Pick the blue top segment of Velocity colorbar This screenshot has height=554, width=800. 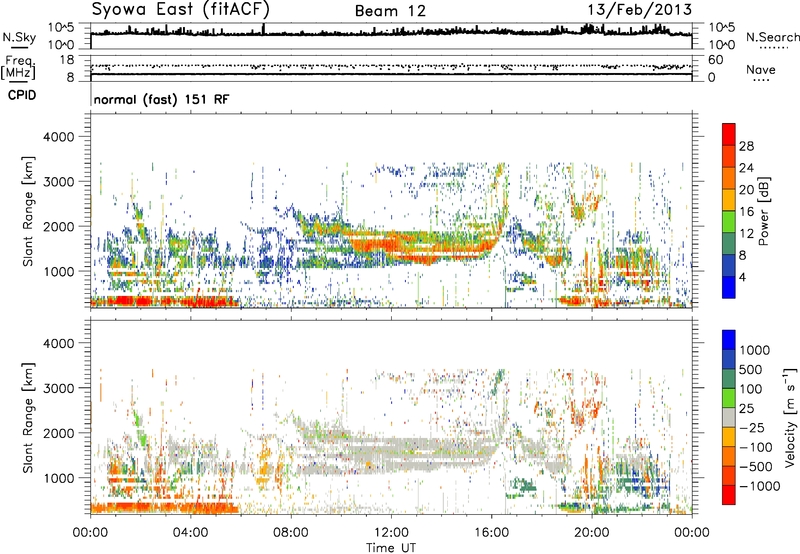(x=729, y=340)
